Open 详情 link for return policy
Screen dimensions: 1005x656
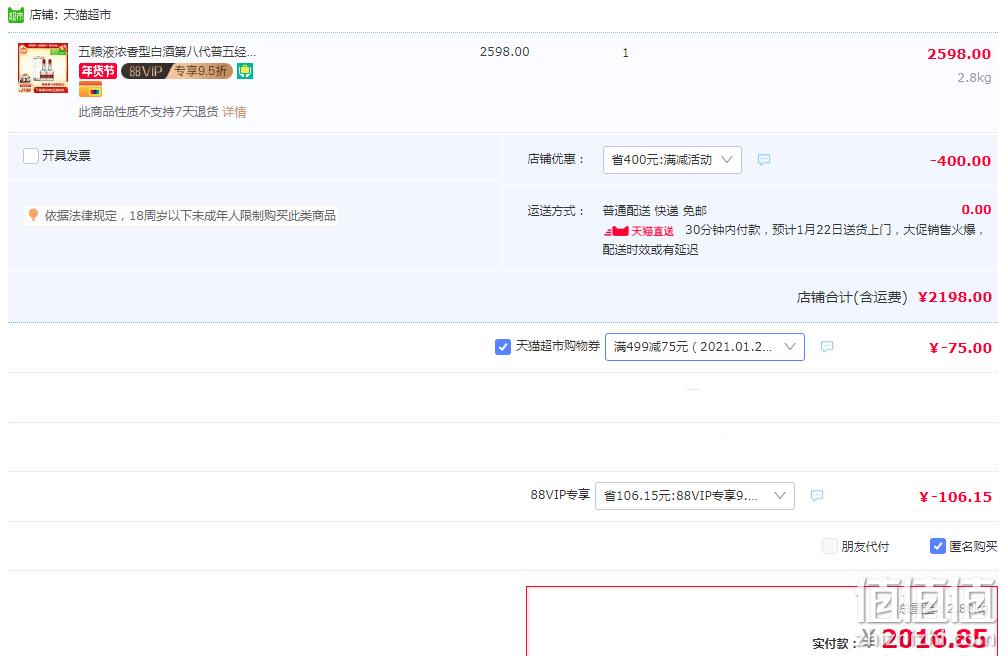point(234,112)
